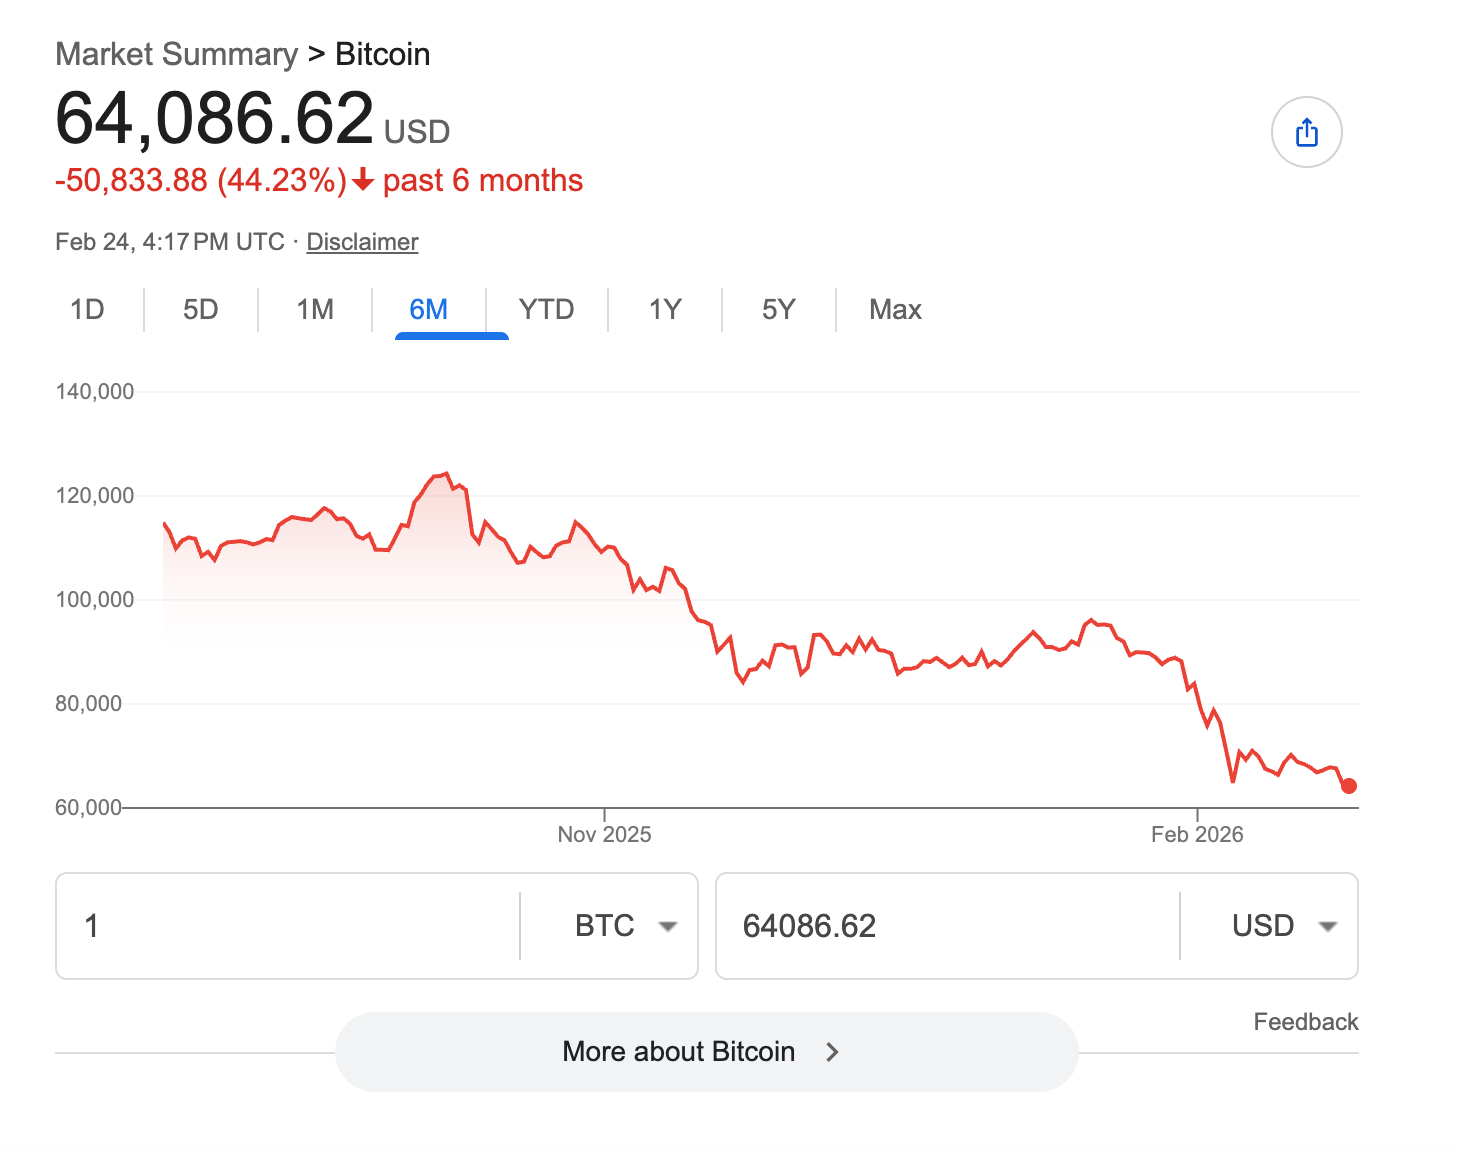Open the Disclaimer link
Image resolution: width=1458 pixels, height=1152 pixels.
[362, 242]
